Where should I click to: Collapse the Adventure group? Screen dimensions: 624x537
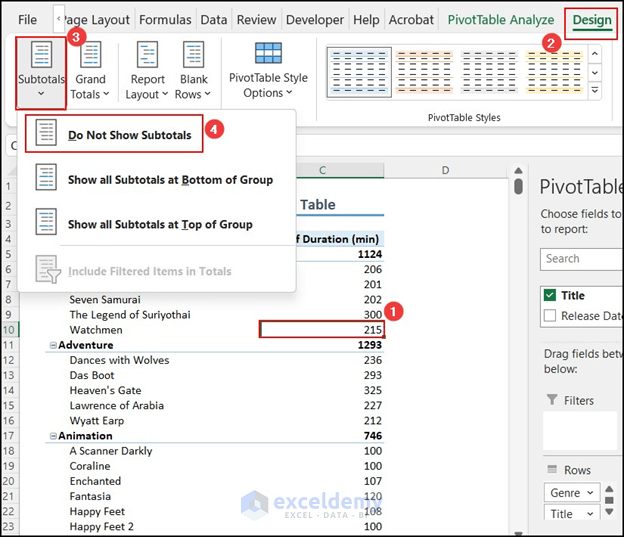[52, 345]
